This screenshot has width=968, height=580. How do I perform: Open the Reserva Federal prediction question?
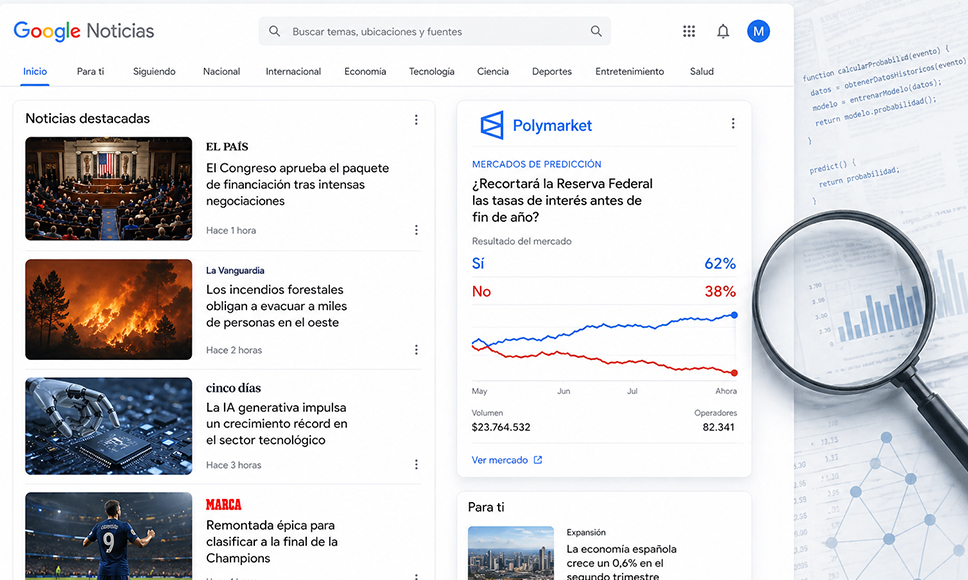[562, 201]
